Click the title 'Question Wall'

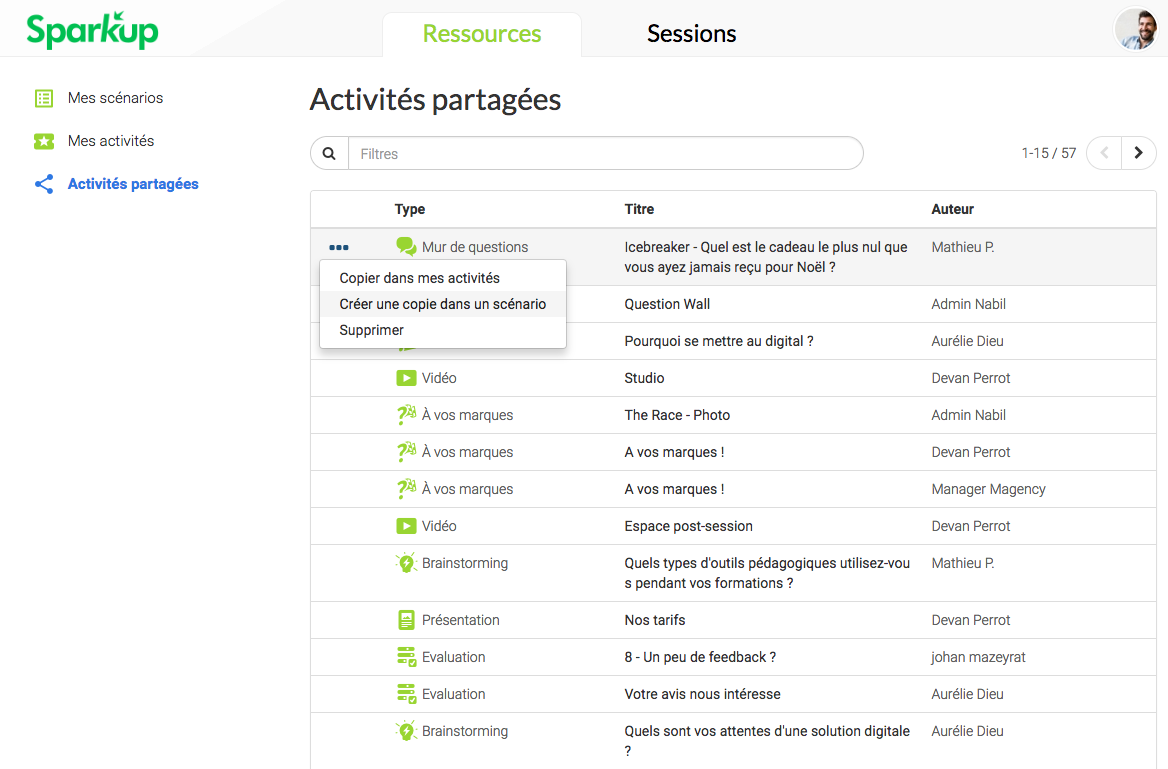667,304
